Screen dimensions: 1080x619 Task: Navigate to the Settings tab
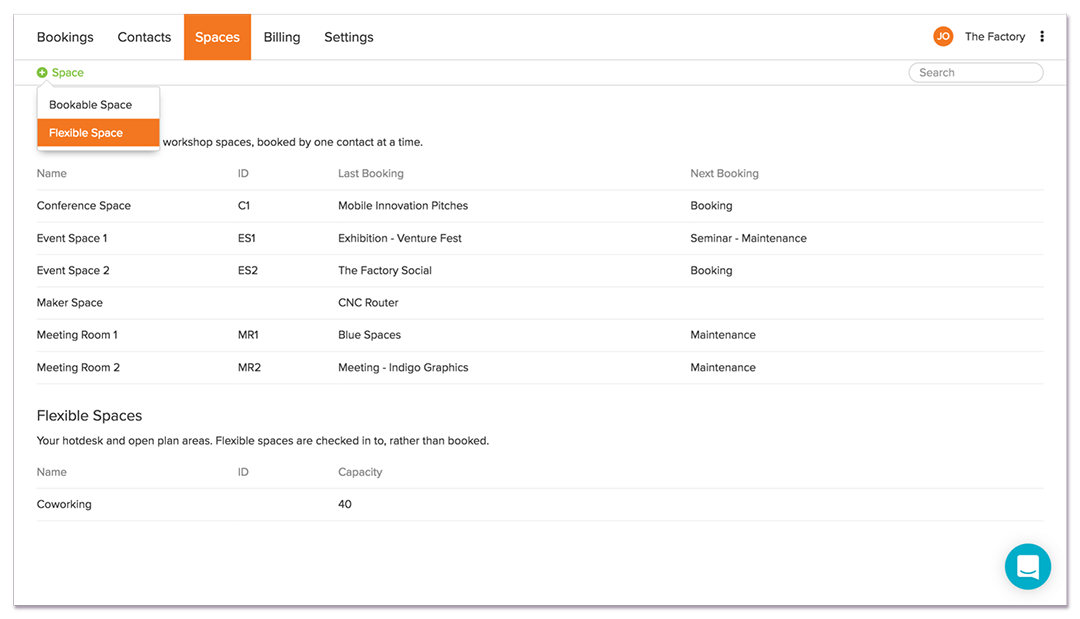(349, 37)
